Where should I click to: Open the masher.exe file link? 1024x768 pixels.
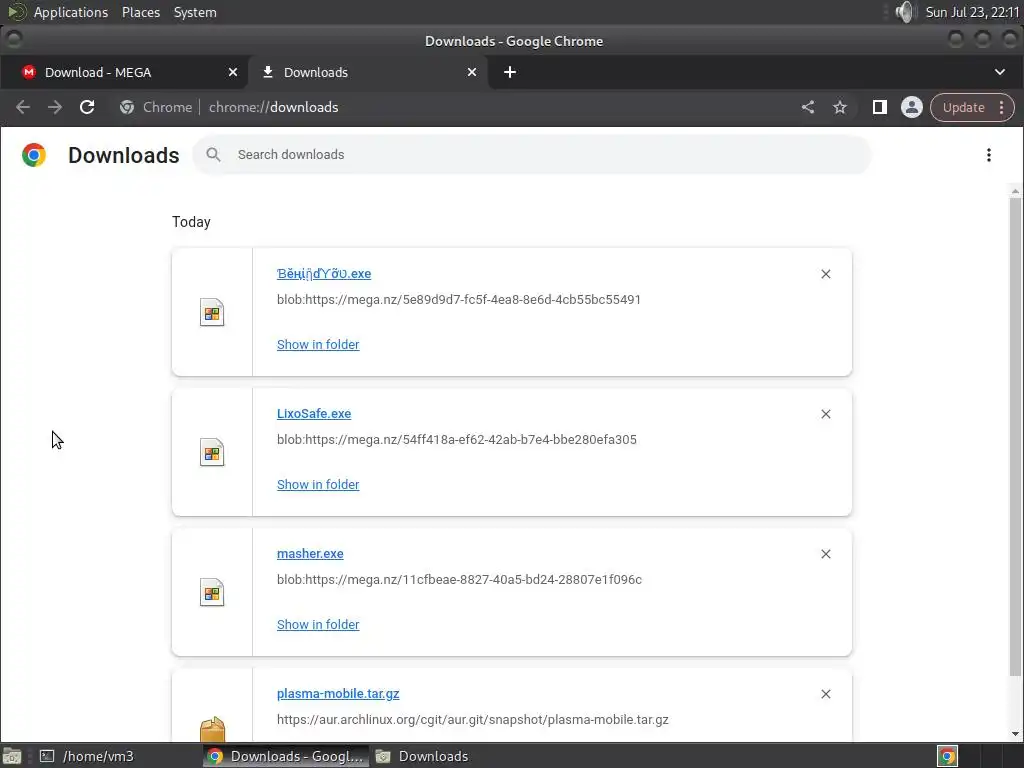(310, 553)
